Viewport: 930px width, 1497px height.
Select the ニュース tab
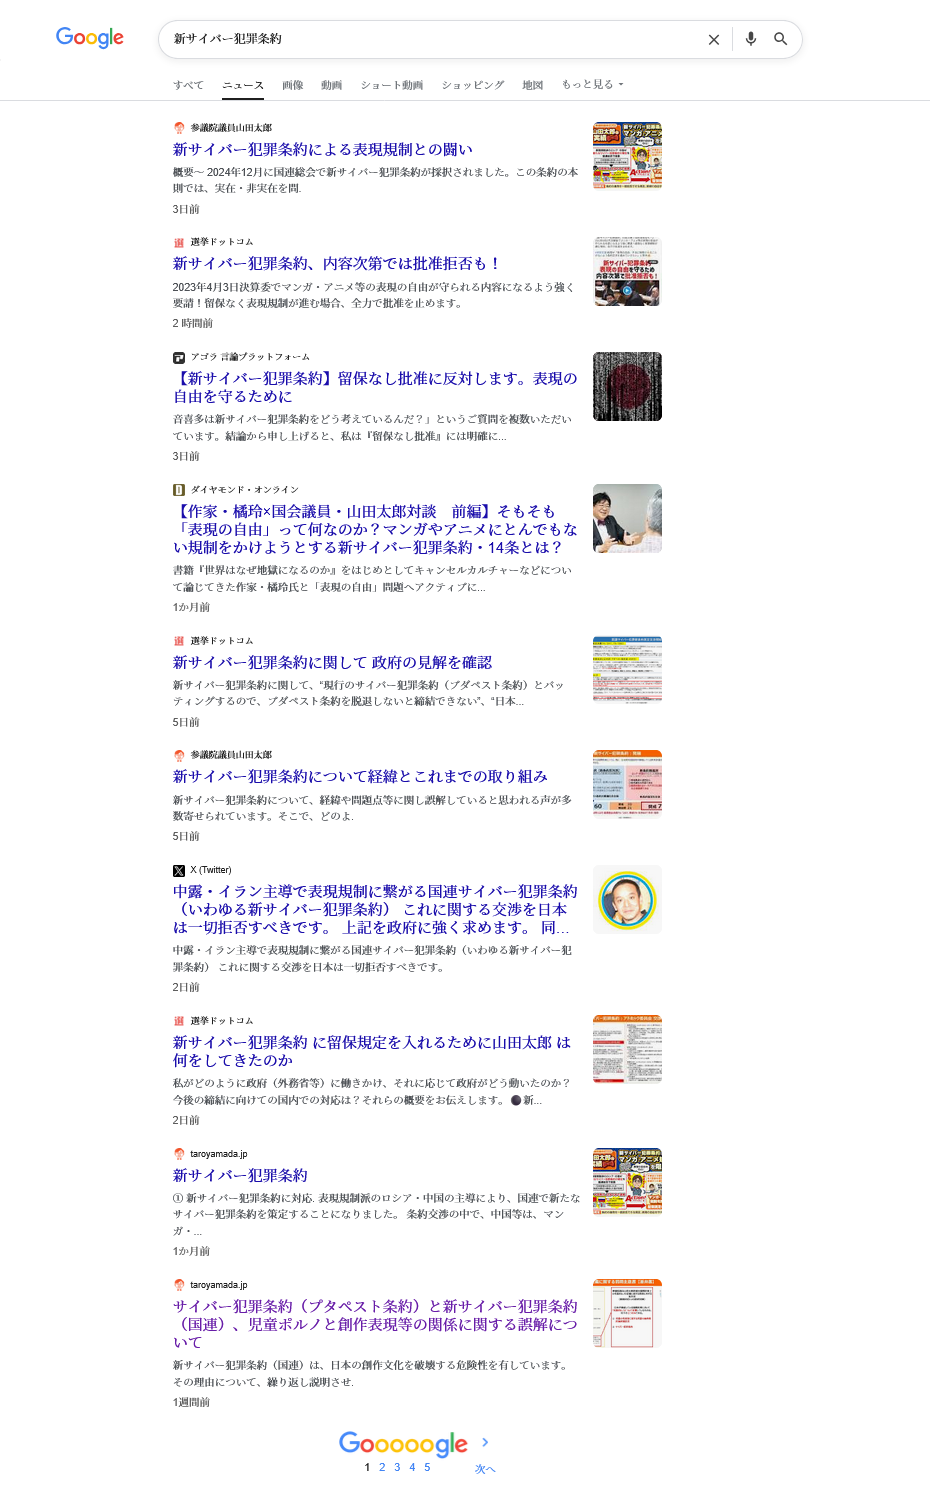pyautogui.click(x=243, y=85)
